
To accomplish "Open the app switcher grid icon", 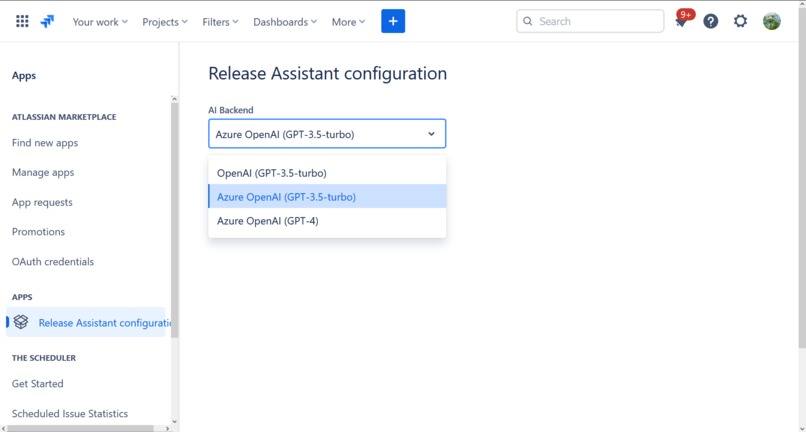I will [x=22, y=21].
